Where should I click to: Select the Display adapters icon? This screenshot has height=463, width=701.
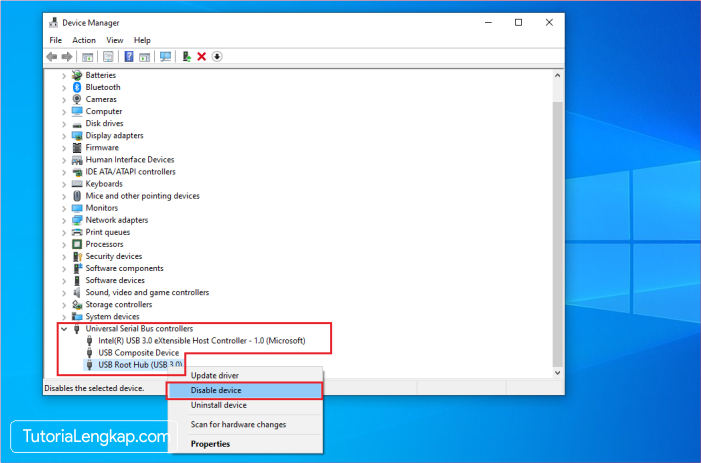[77, 135]
